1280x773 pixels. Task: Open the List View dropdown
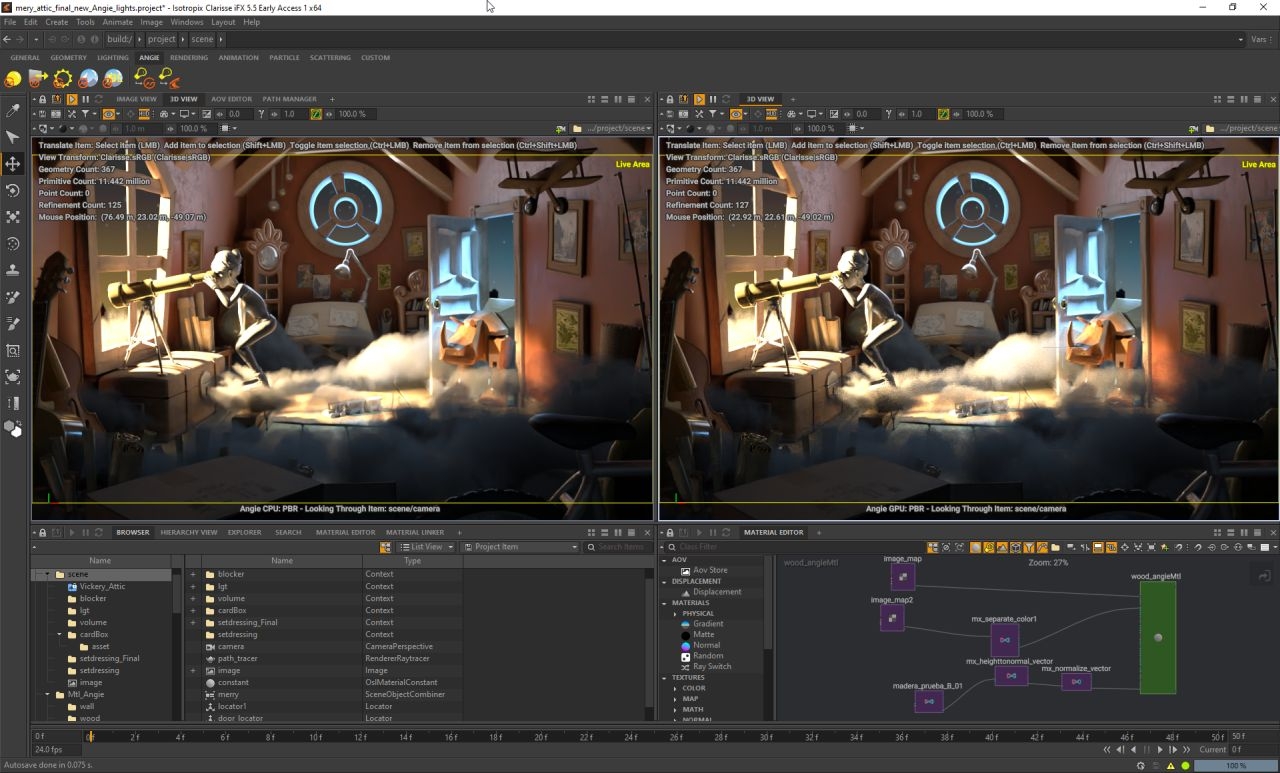(426, 547)
